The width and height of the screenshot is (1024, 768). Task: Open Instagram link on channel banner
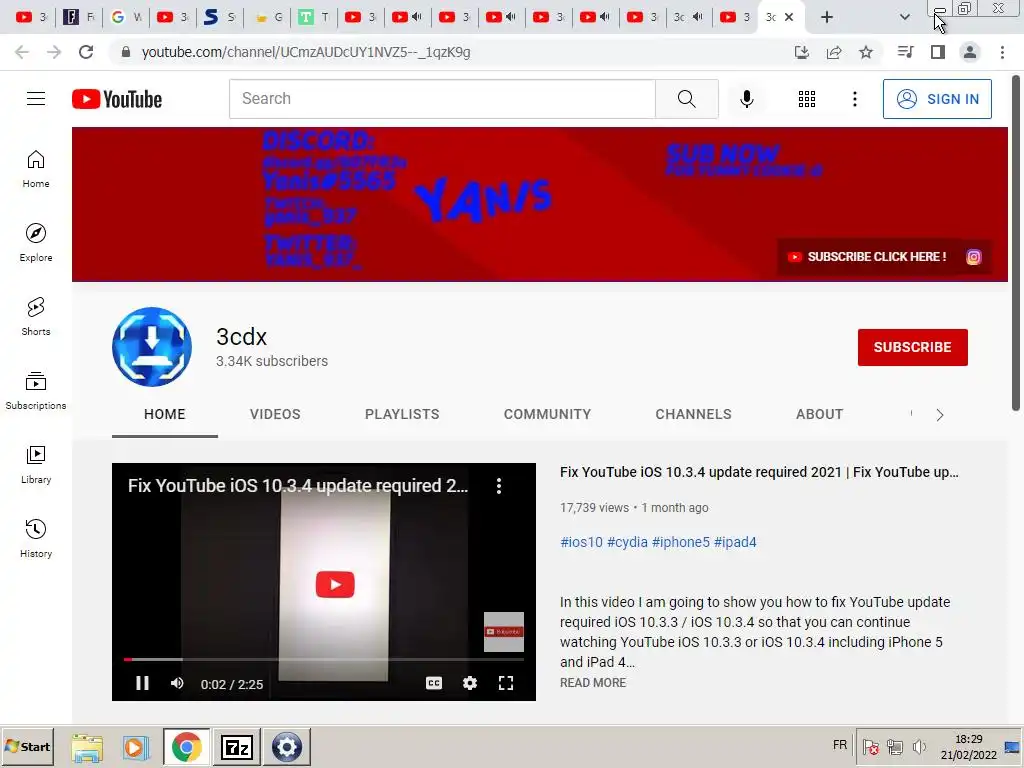point(973,257)
